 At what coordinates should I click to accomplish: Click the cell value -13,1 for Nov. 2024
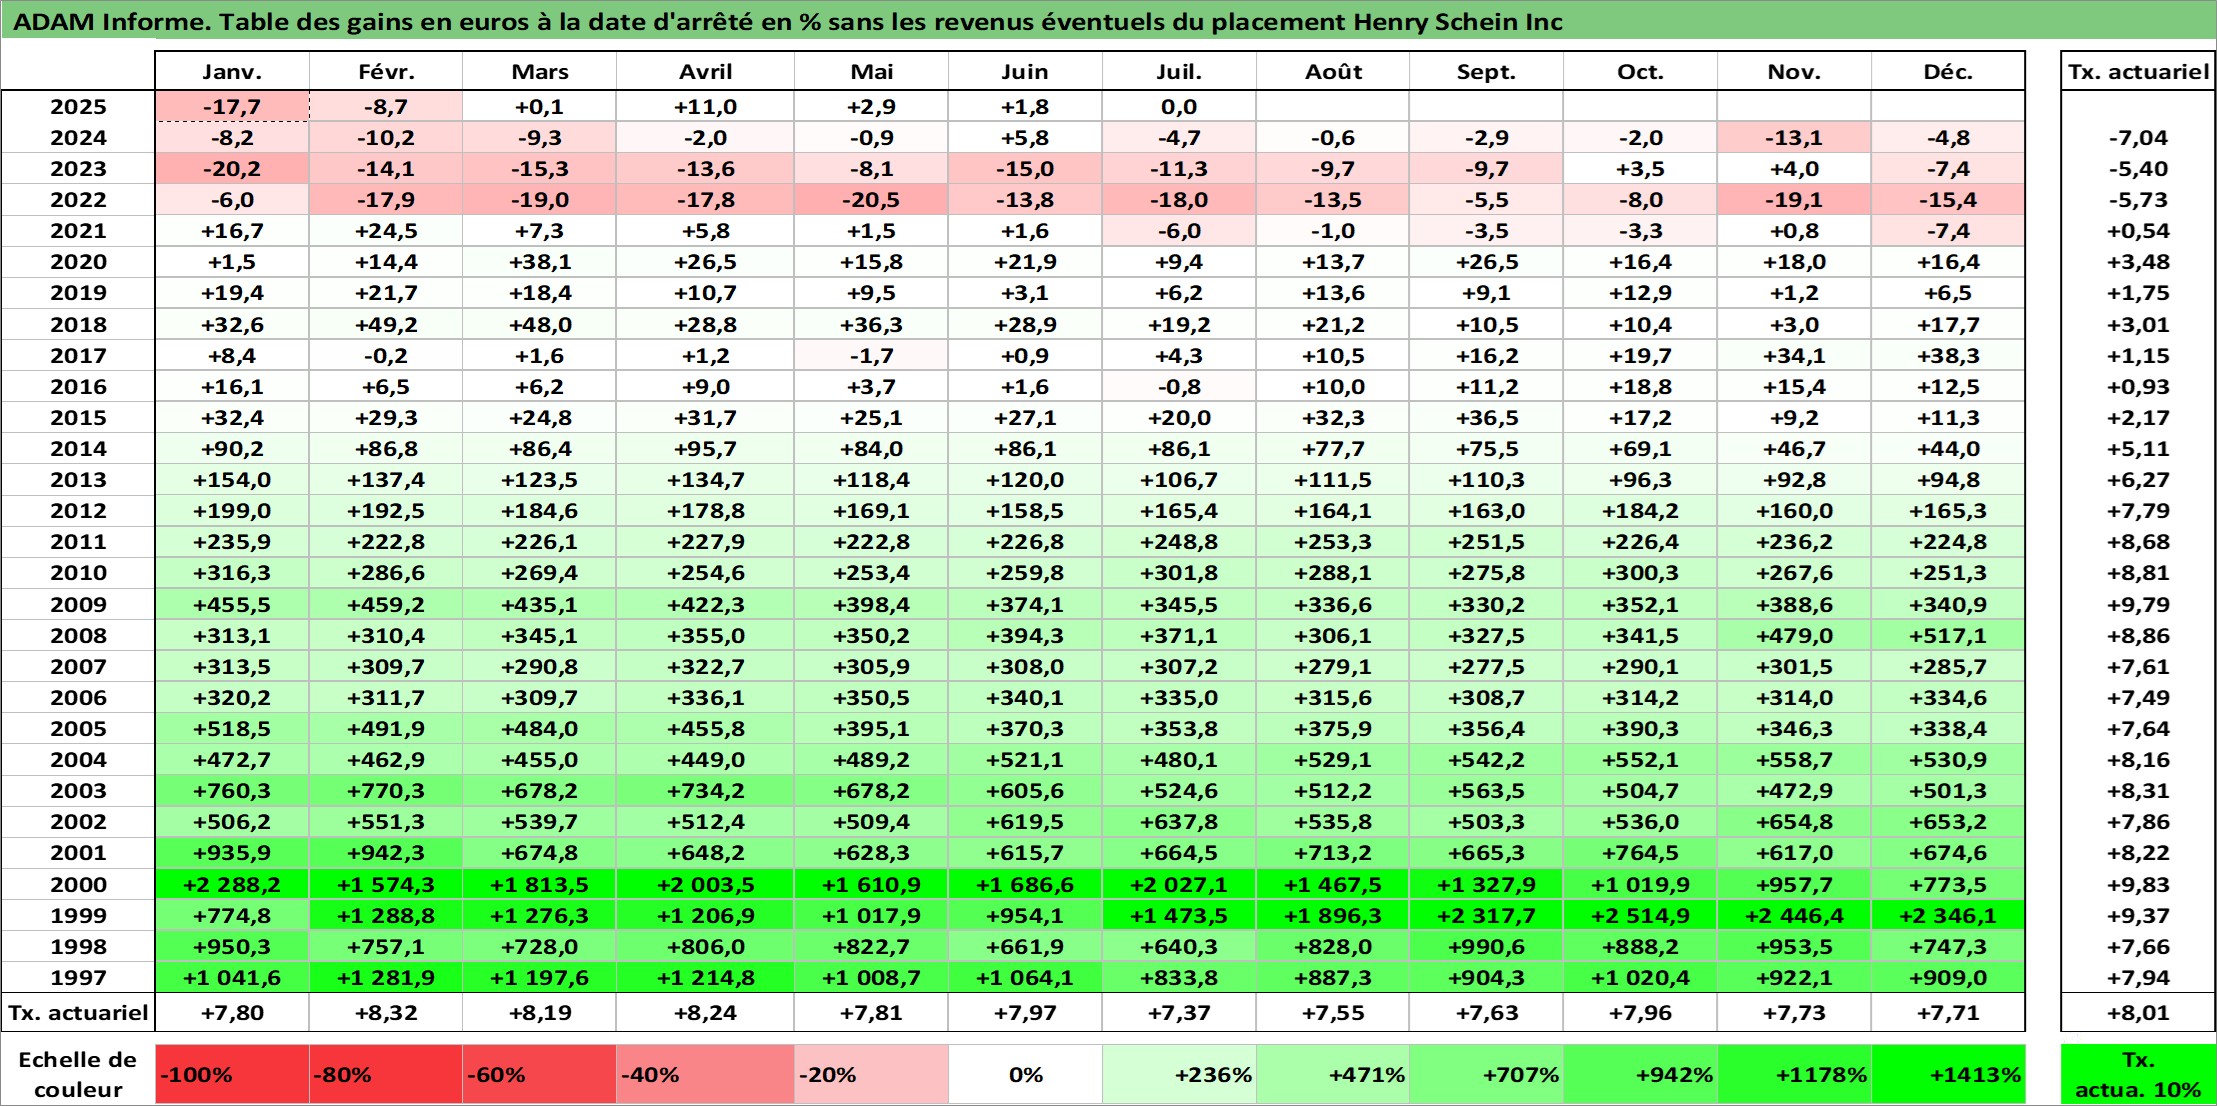[1794, 137]
